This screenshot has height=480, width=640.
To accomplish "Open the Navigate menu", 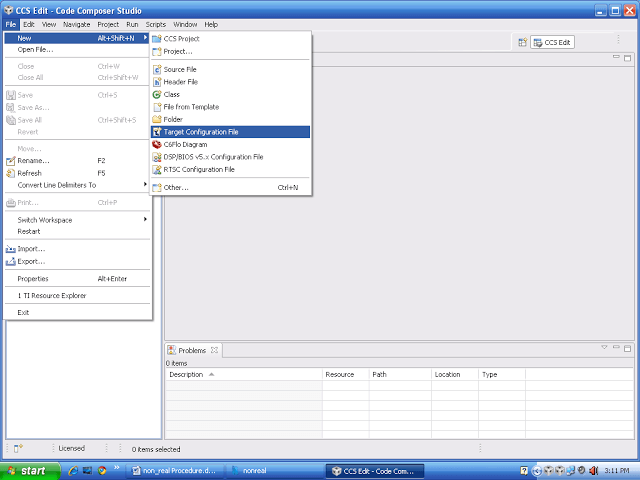I will pos(77,24).
